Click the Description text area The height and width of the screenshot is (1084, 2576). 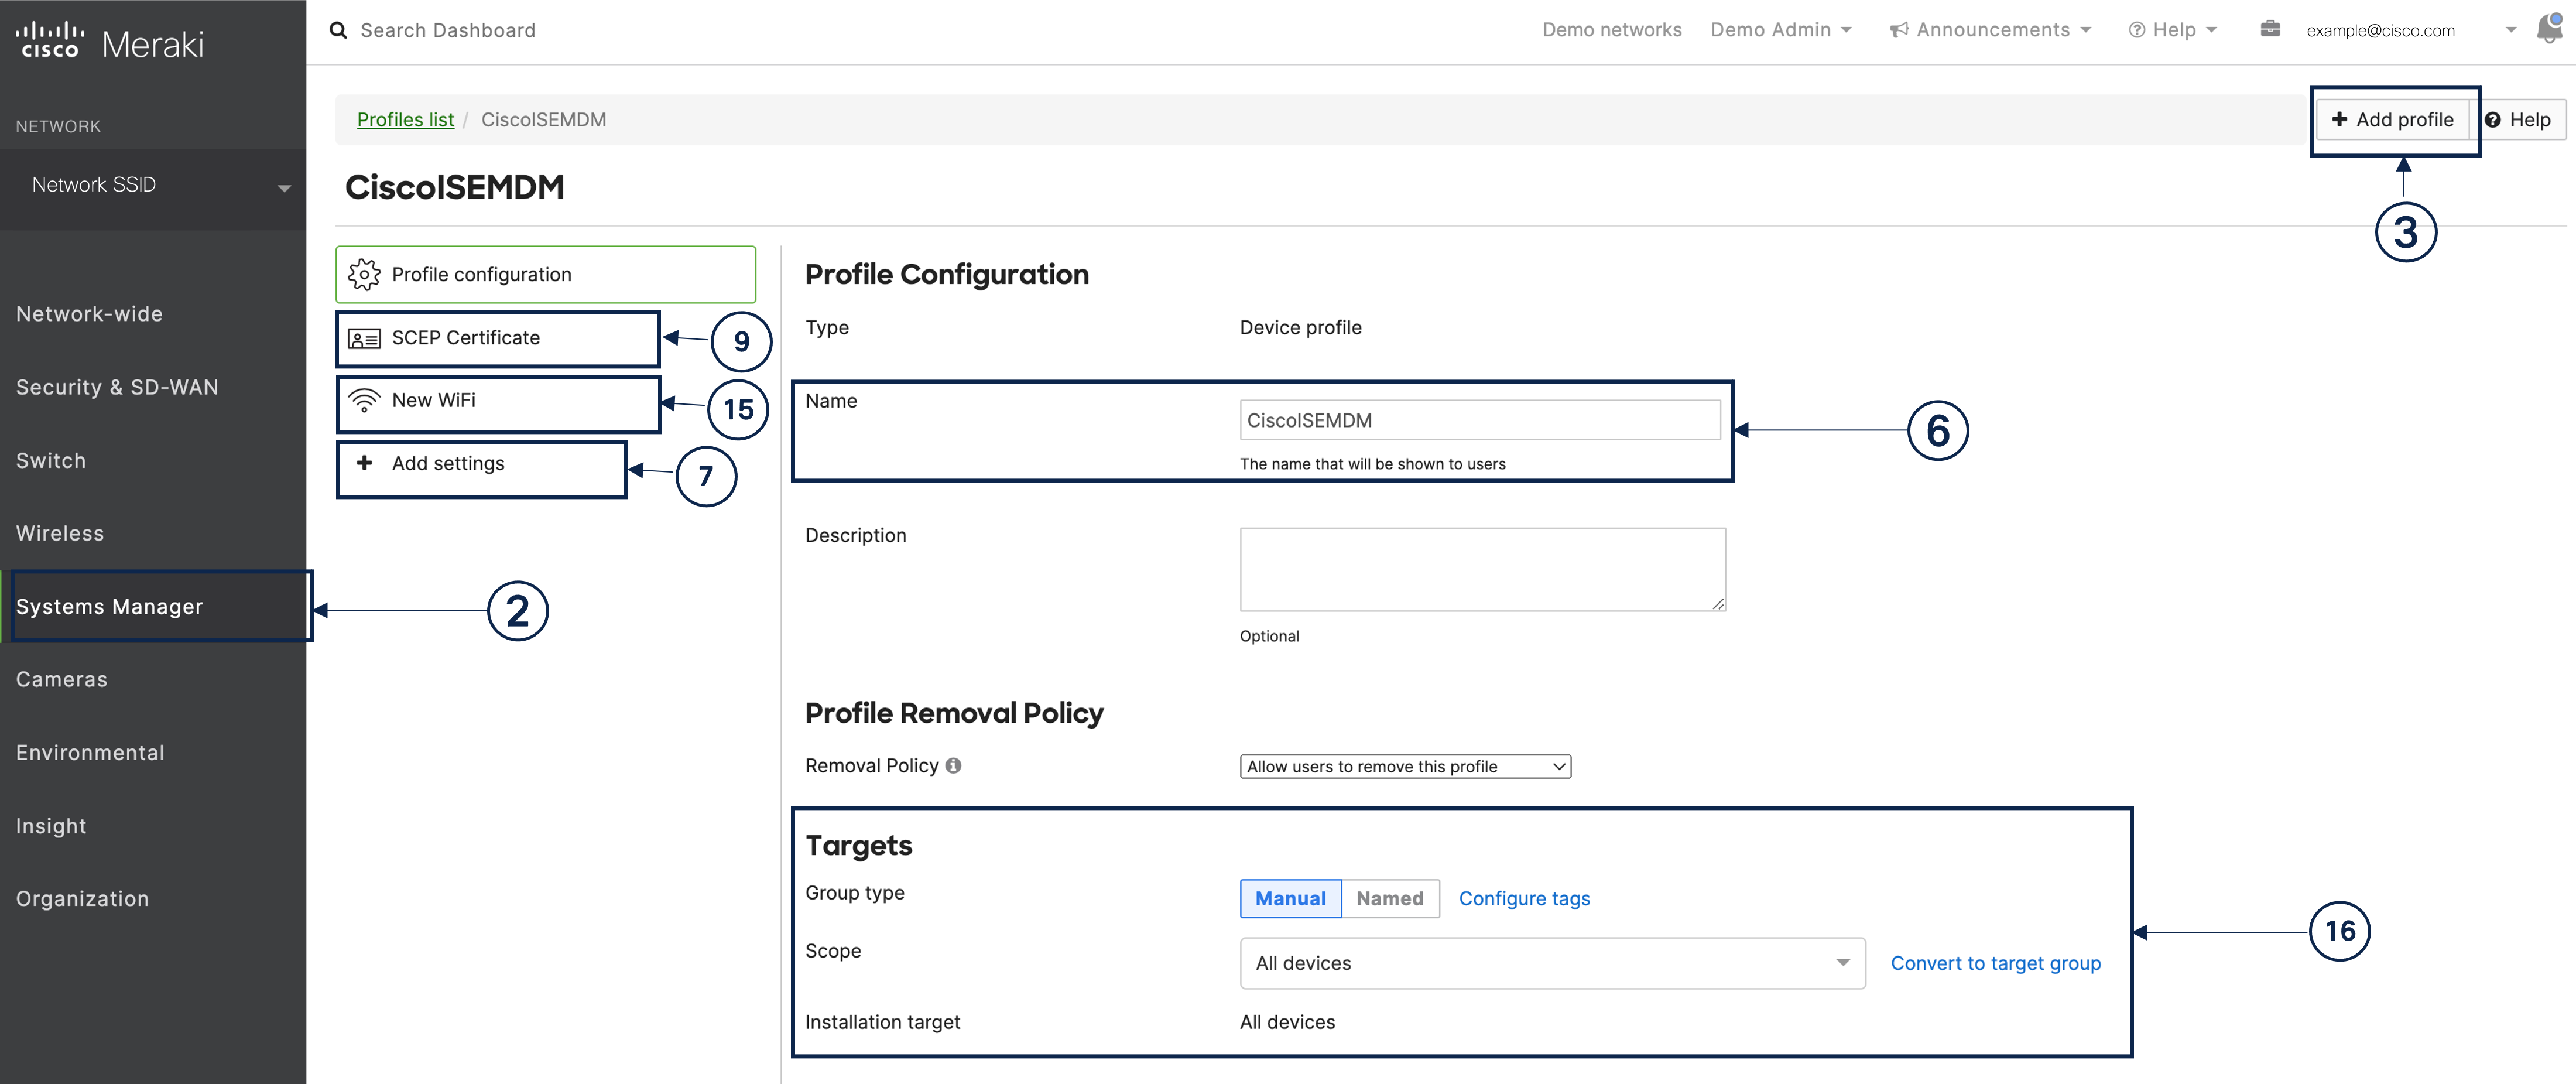pos(1482,569)
